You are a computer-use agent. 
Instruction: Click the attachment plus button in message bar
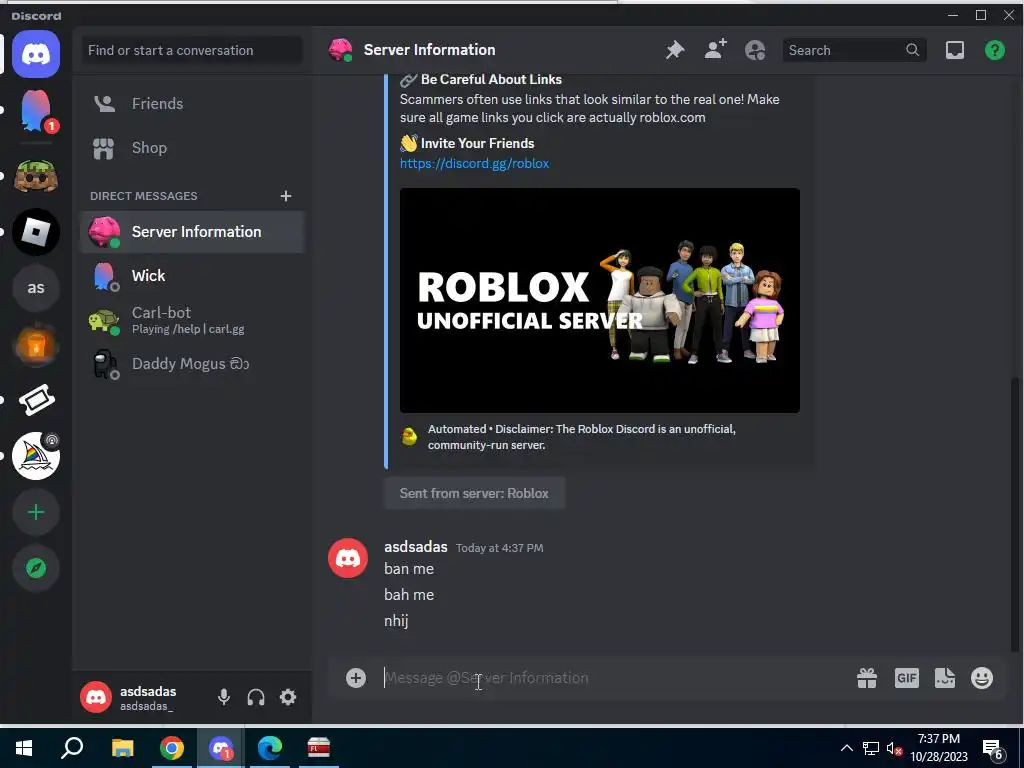[x=356, y=678]
